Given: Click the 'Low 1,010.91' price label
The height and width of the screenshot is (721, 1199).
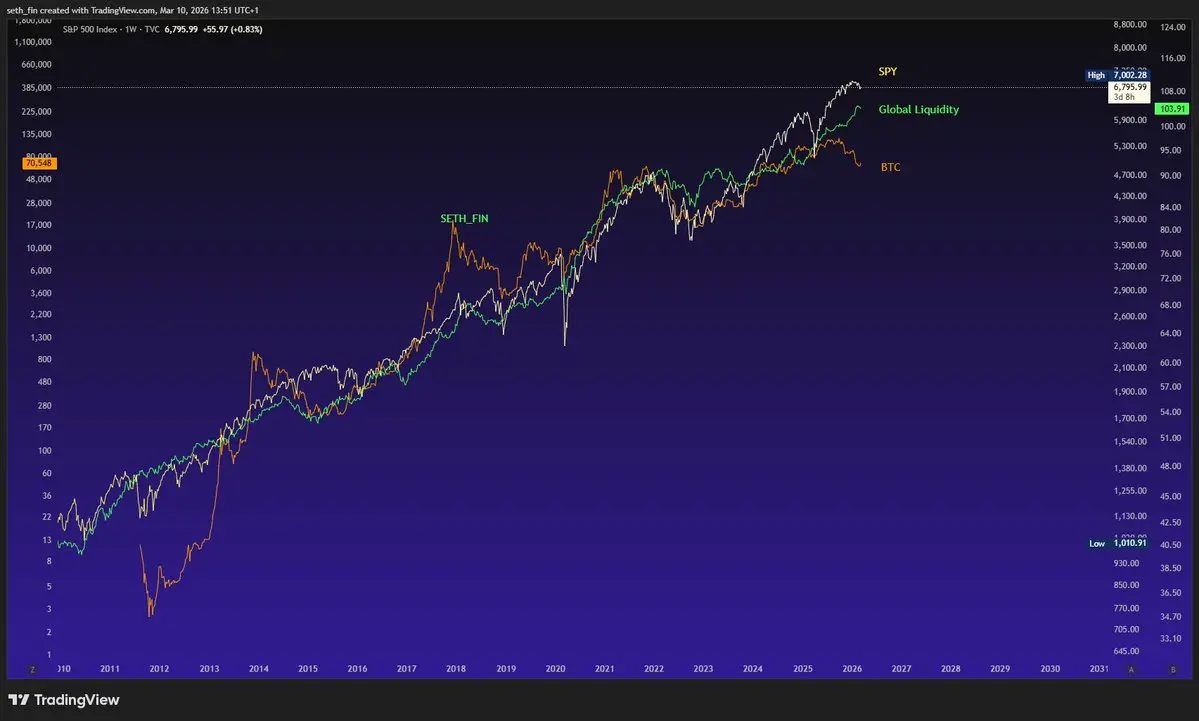Looking at the screenshot, I should [x=1118, y=543].
